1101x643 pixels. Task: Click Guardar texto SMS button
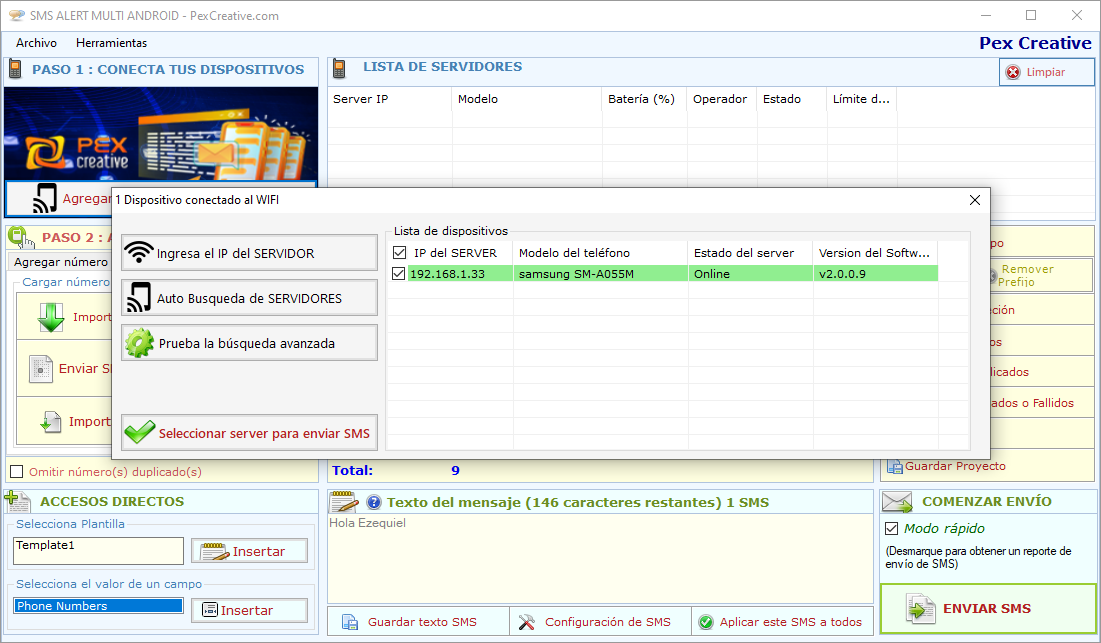pyautogui.click(x=418, y=622)
